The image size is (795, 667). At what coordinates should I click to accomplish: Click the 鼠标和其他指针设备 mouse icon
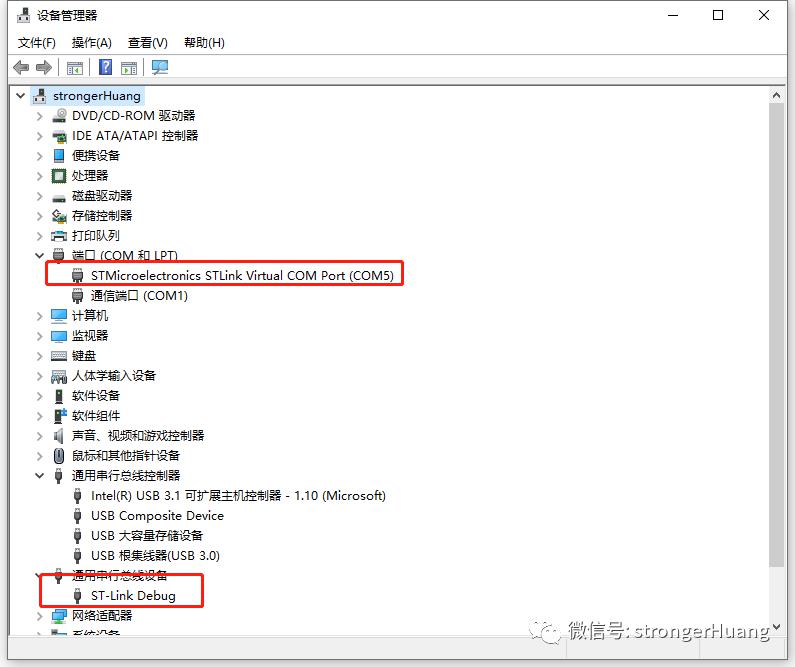[x=59, y=456]
